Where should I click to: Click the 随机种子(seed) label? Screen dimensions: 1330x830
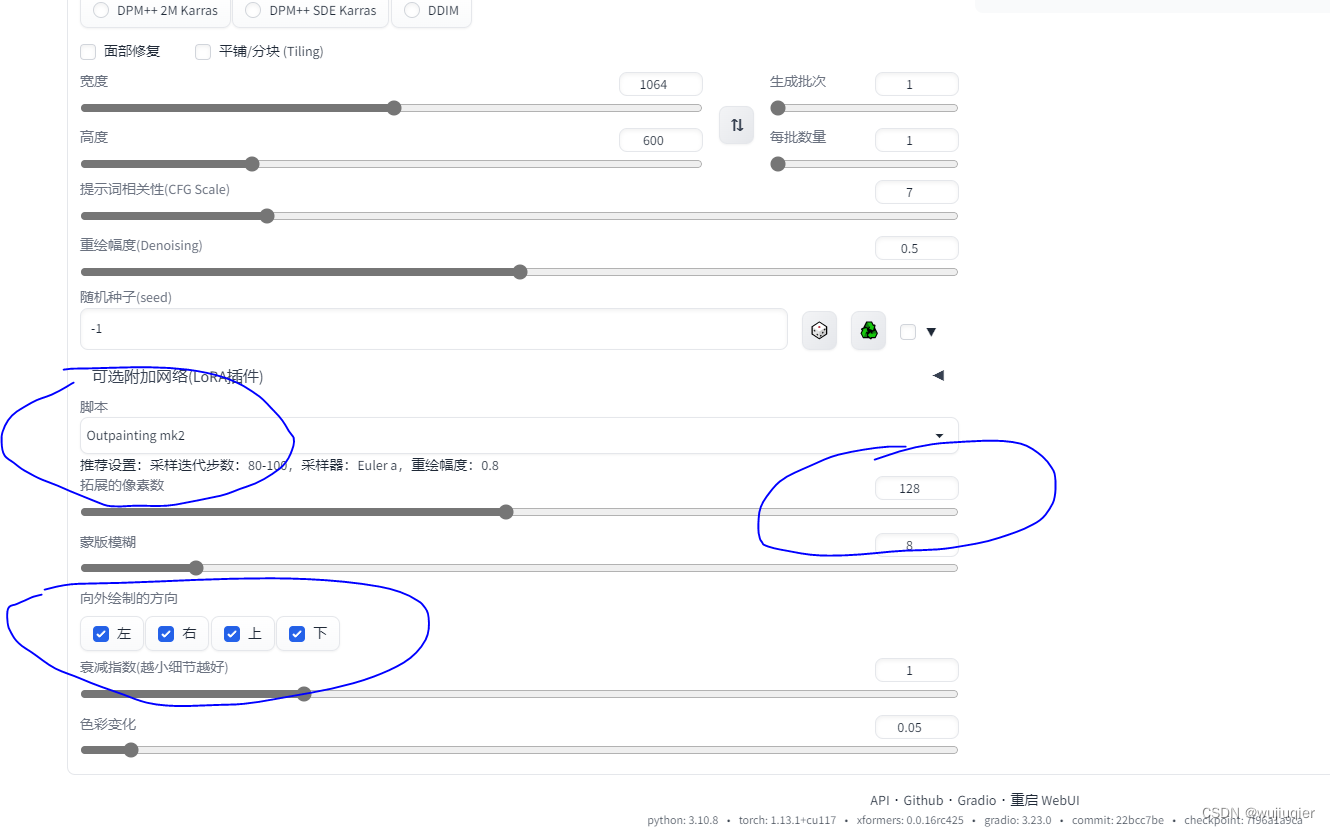pos(126,297)
